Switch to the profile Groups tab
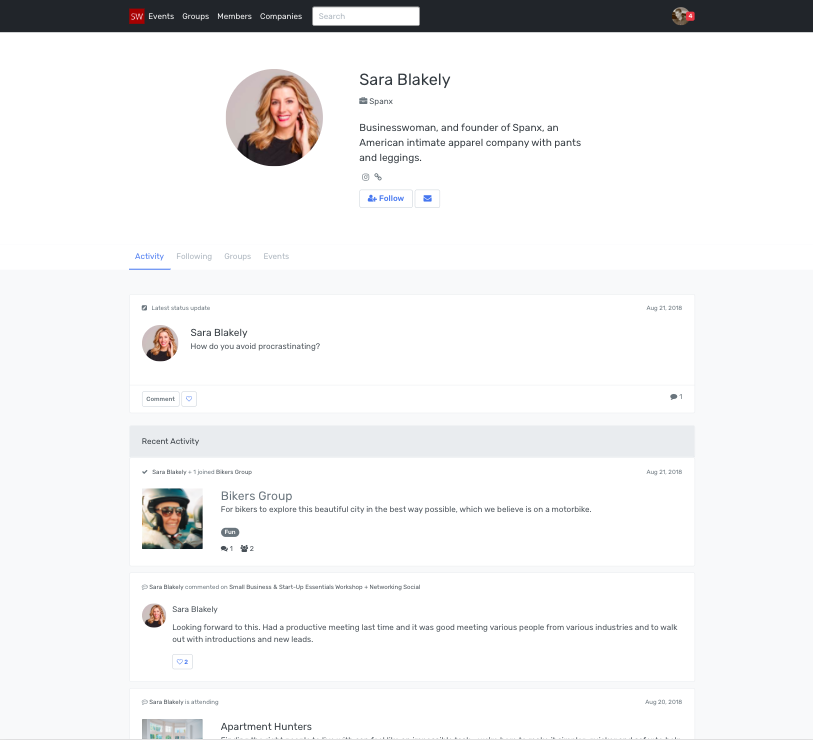 click(237, 256)
